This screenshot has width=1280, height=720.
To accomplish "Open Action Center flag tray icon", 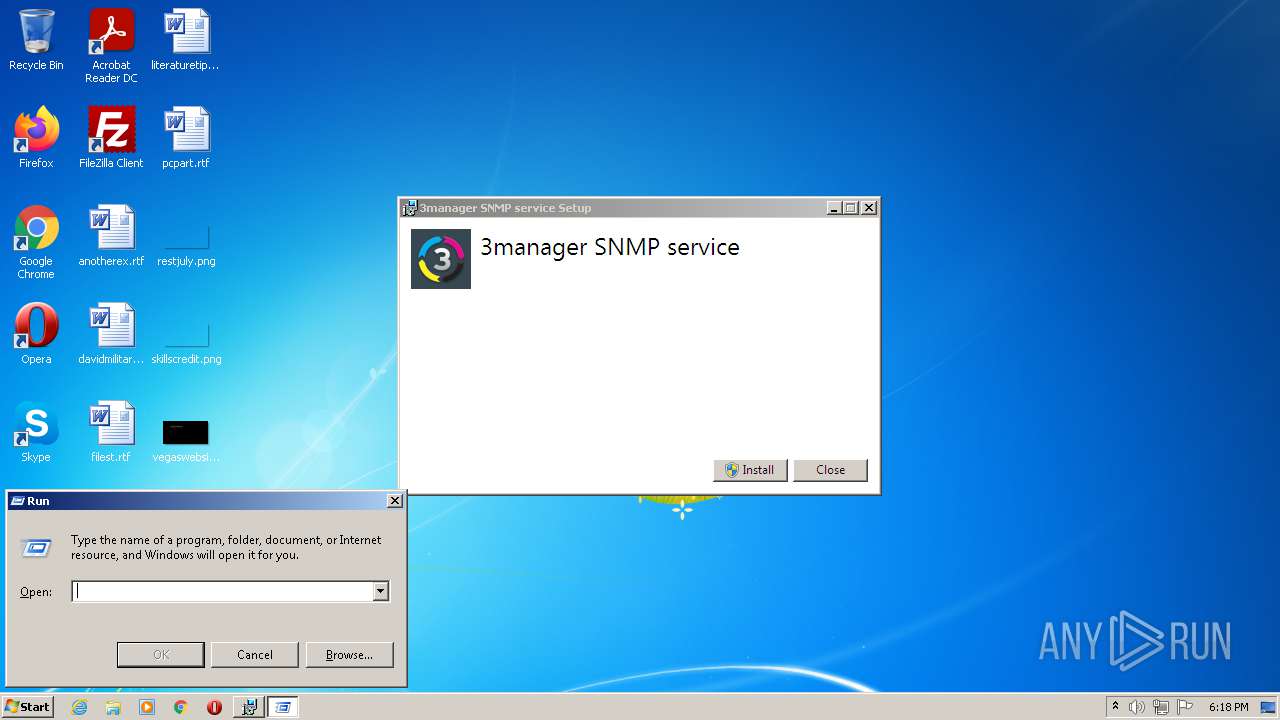I will pos(1184,707).
